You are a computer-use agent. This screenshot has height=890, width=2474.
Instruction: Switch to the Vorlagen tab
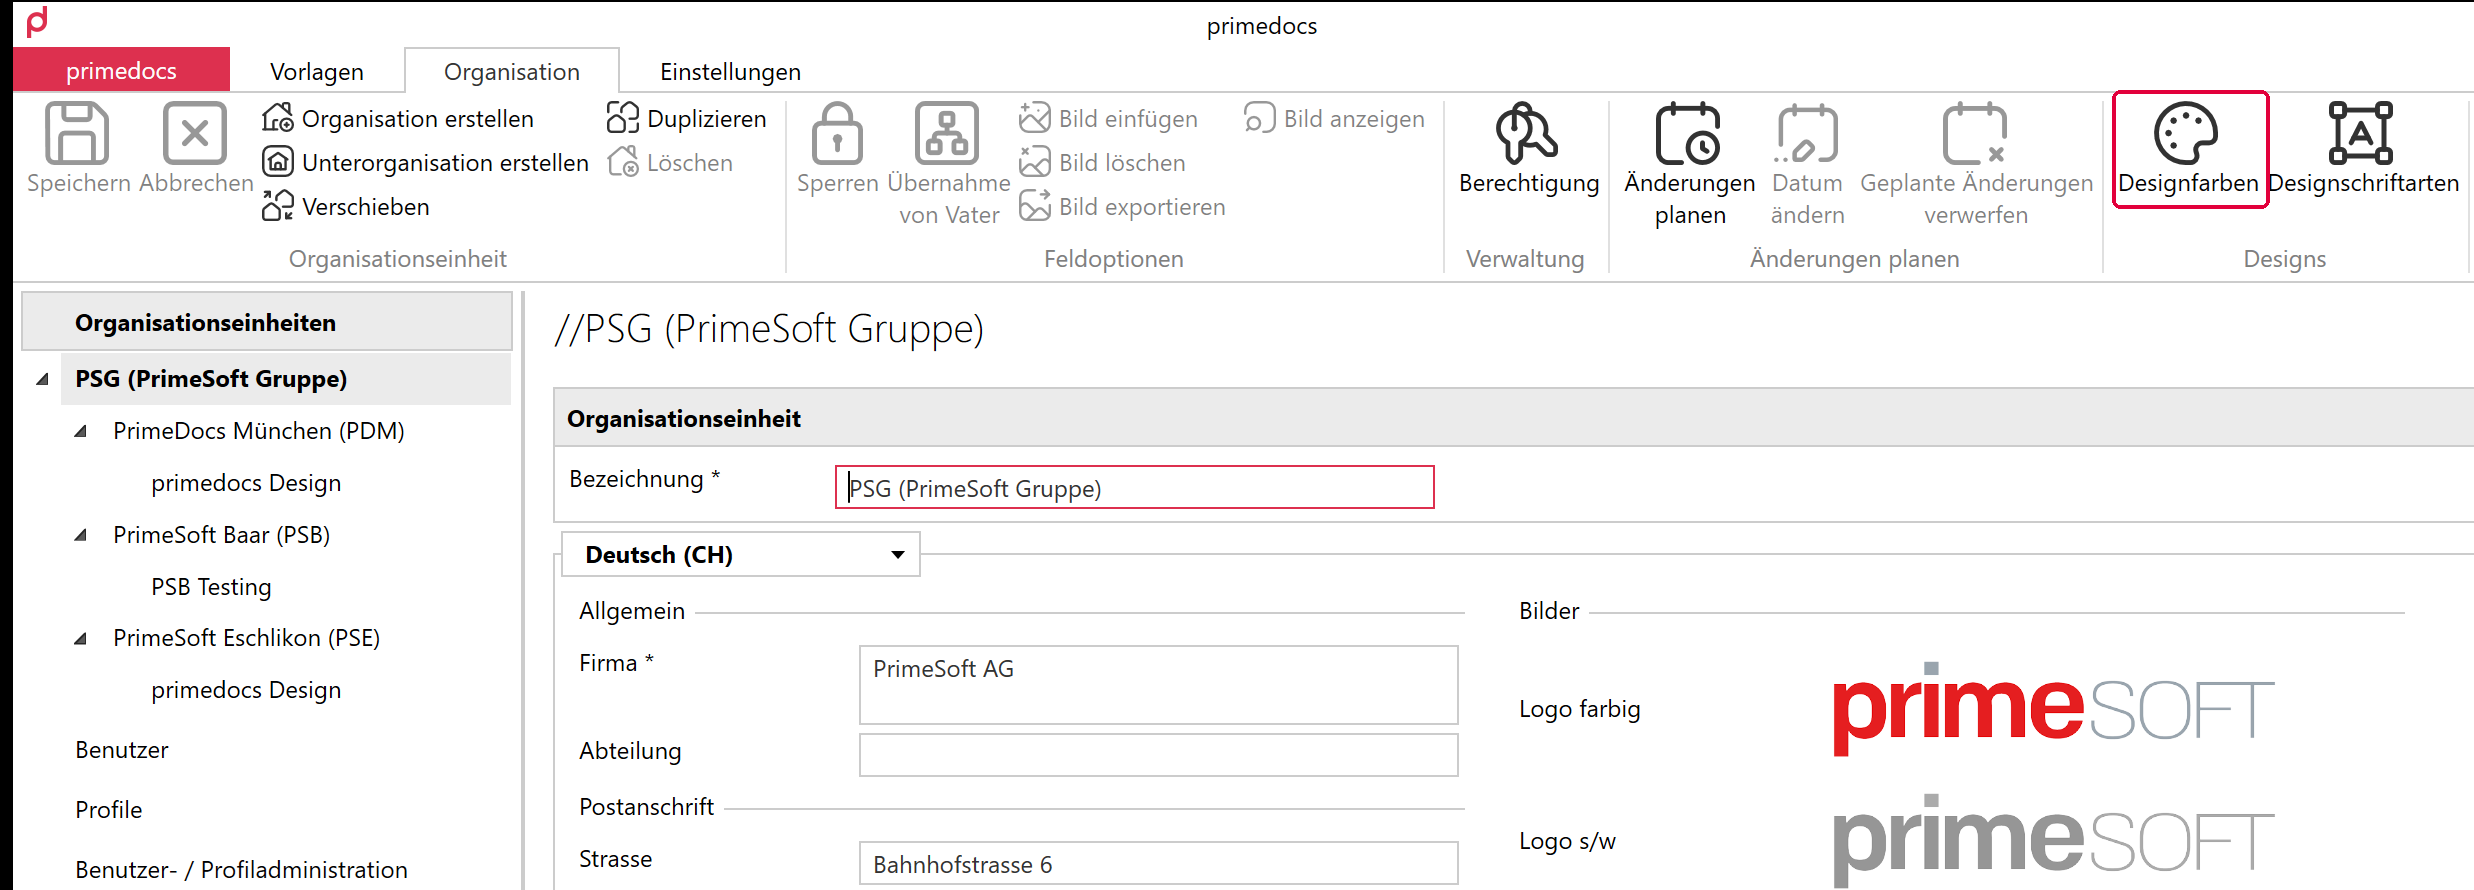pyautogui.click(x=317, y=72)
